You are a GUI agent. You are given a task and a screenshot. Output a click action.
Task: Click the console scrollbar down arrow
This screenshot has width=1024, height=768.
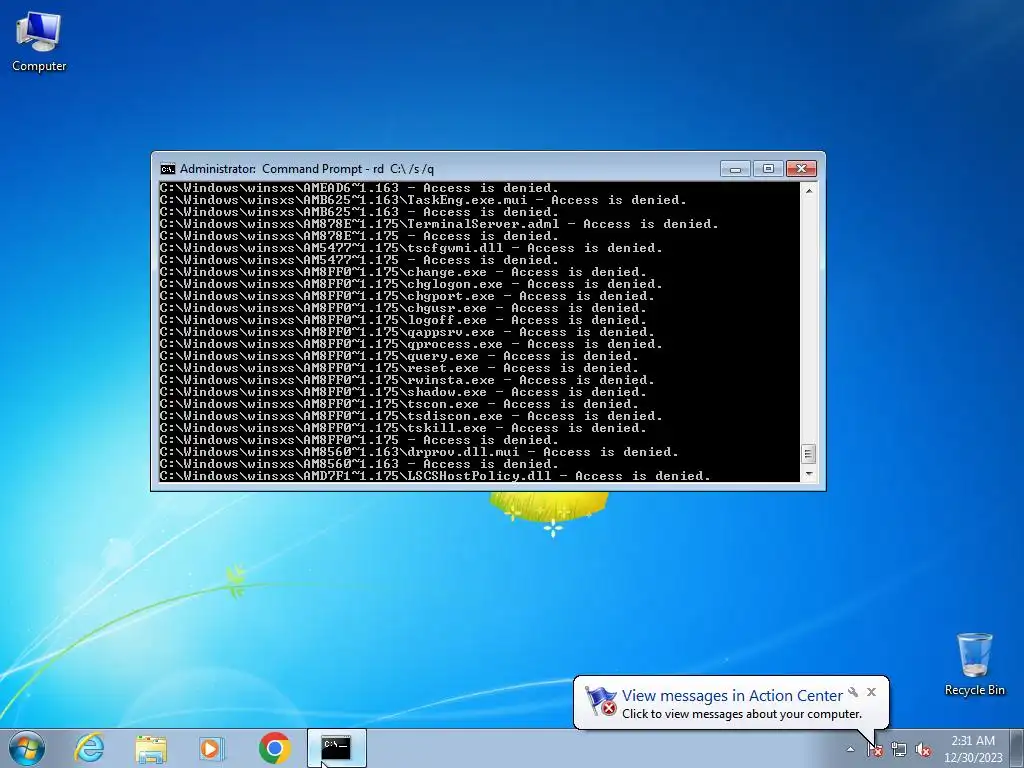point(808,474)
